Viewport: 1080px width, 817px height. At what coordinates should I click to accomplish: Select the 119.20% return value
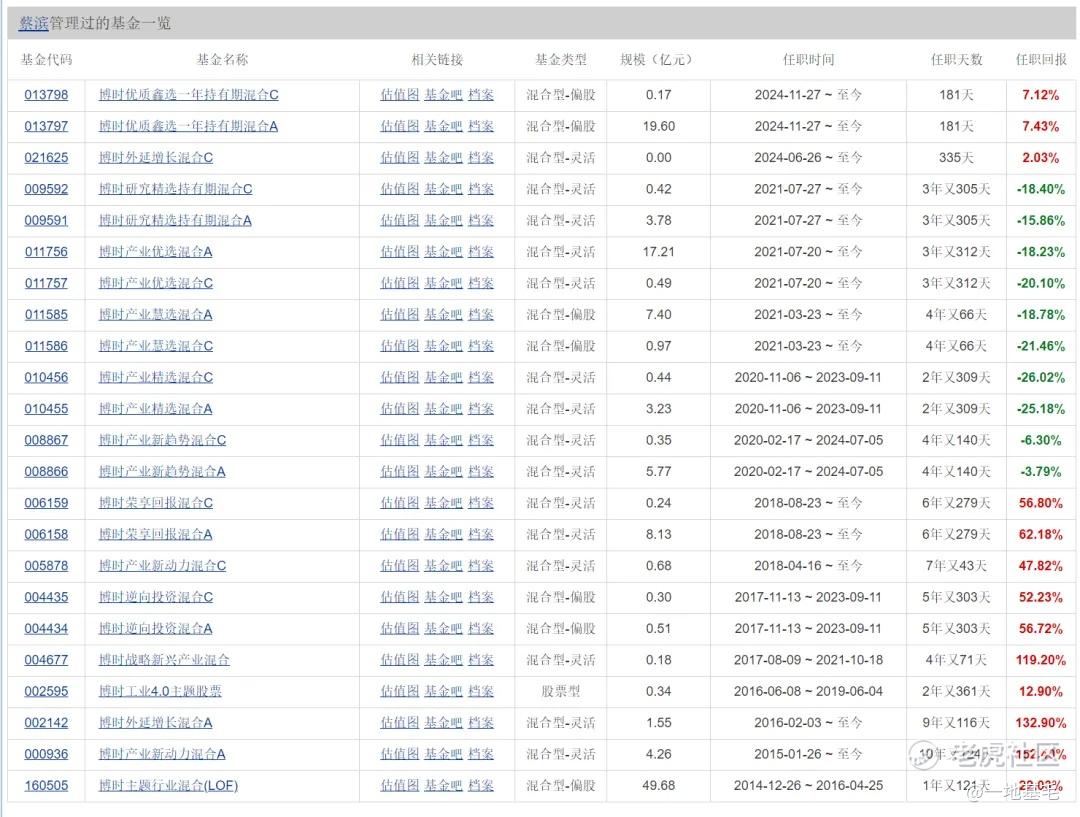[1041, 660]
